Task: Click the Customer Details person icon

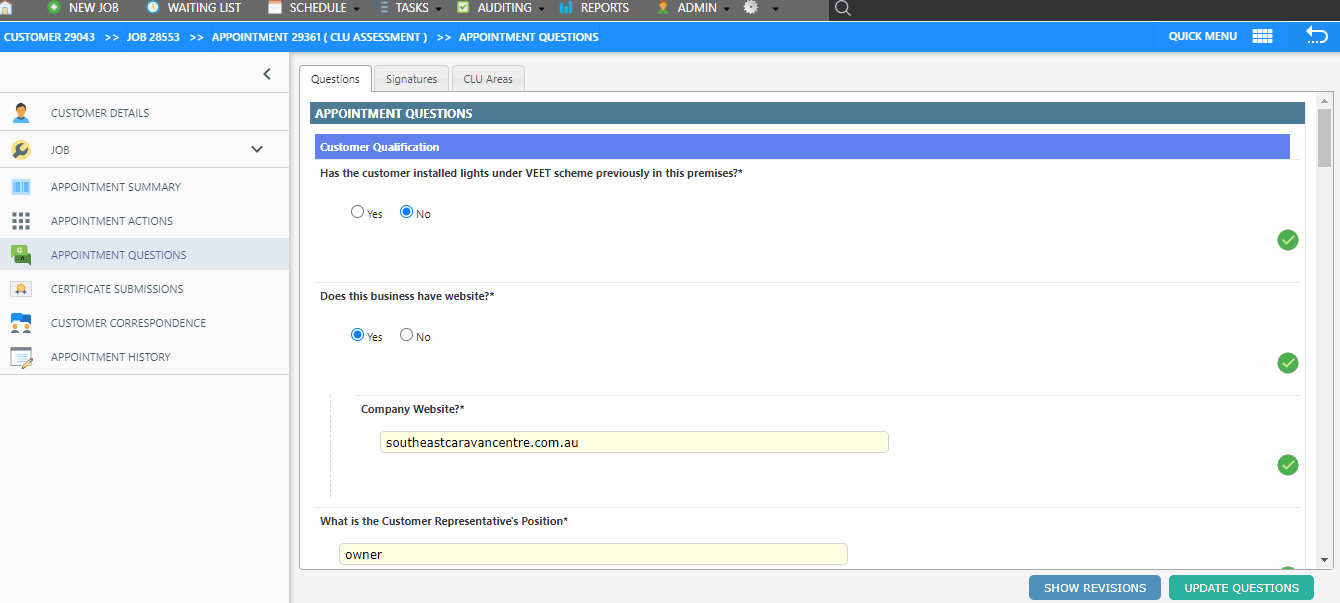Action: click(21, 113)
